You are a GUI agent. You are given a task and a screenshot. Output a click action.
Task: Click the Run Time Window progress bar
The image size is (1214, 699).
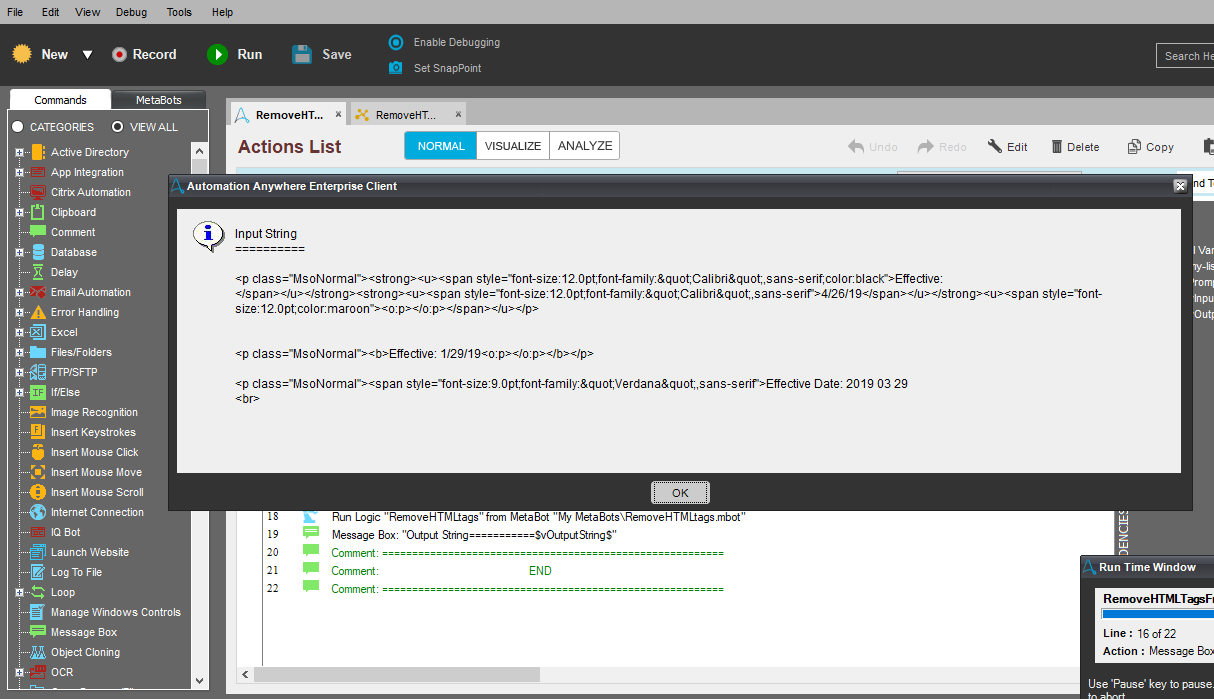1157,614
